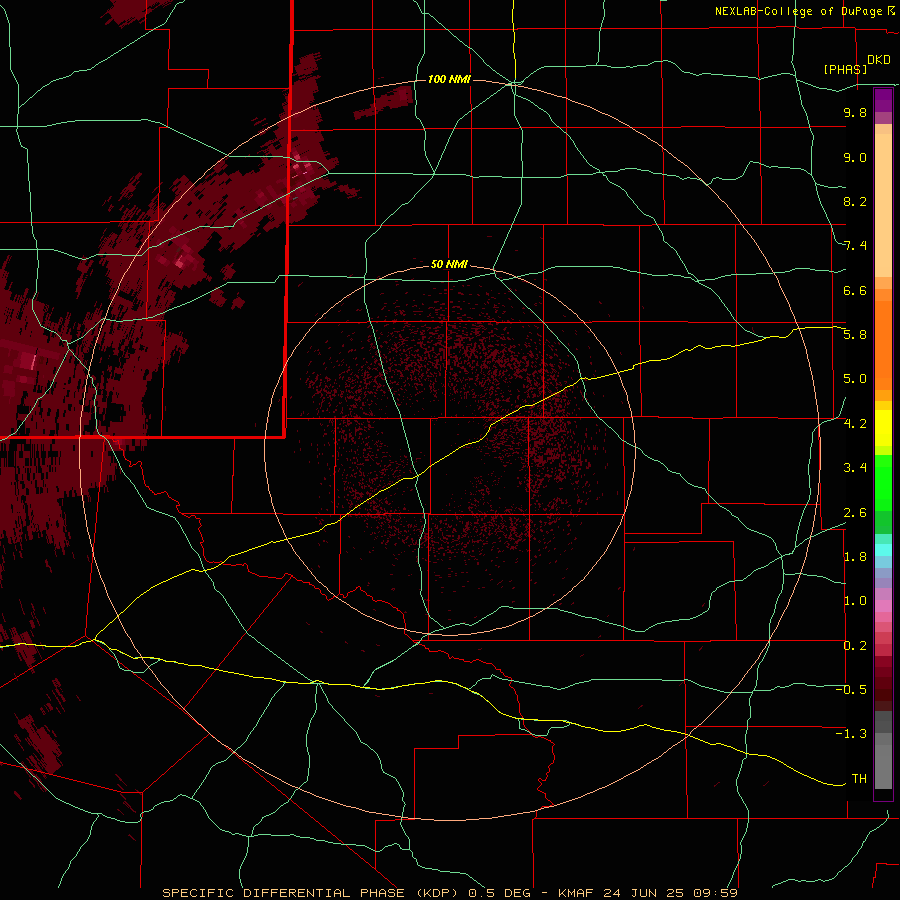Click the 0.2 value on the color scale
Viewport: 900px width, 900px height.
[855, 646]
